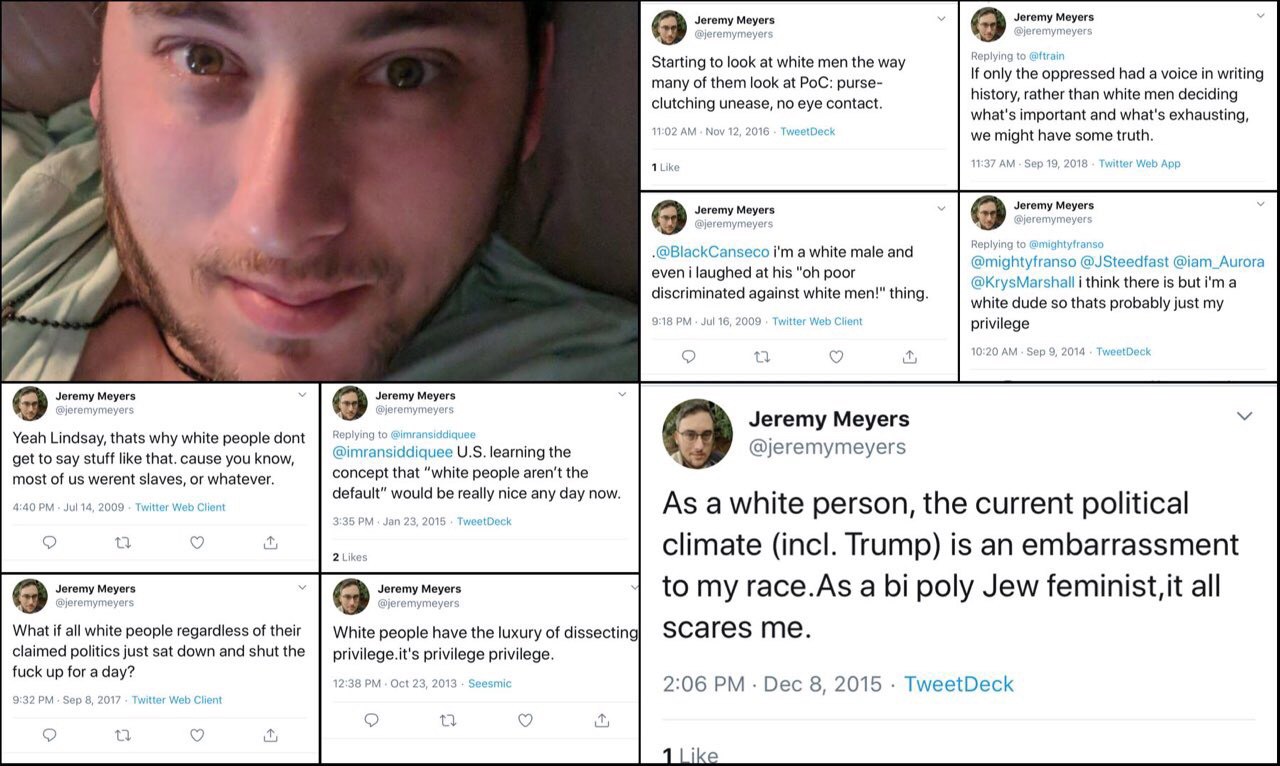Viewport: 1280px width, 766px height.
Task: Reply to the 'oh poor discriminated' tweet
Action: pos(688,356)
